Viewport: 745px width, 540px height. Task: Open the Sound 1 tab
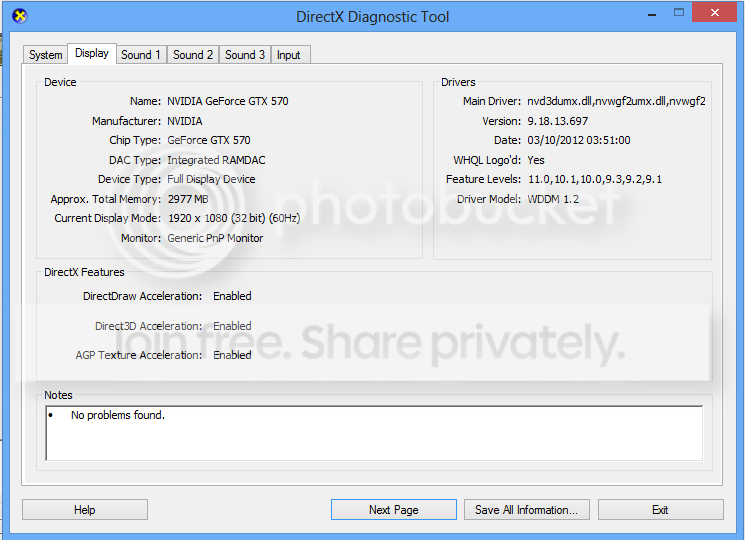coord(141,55)
